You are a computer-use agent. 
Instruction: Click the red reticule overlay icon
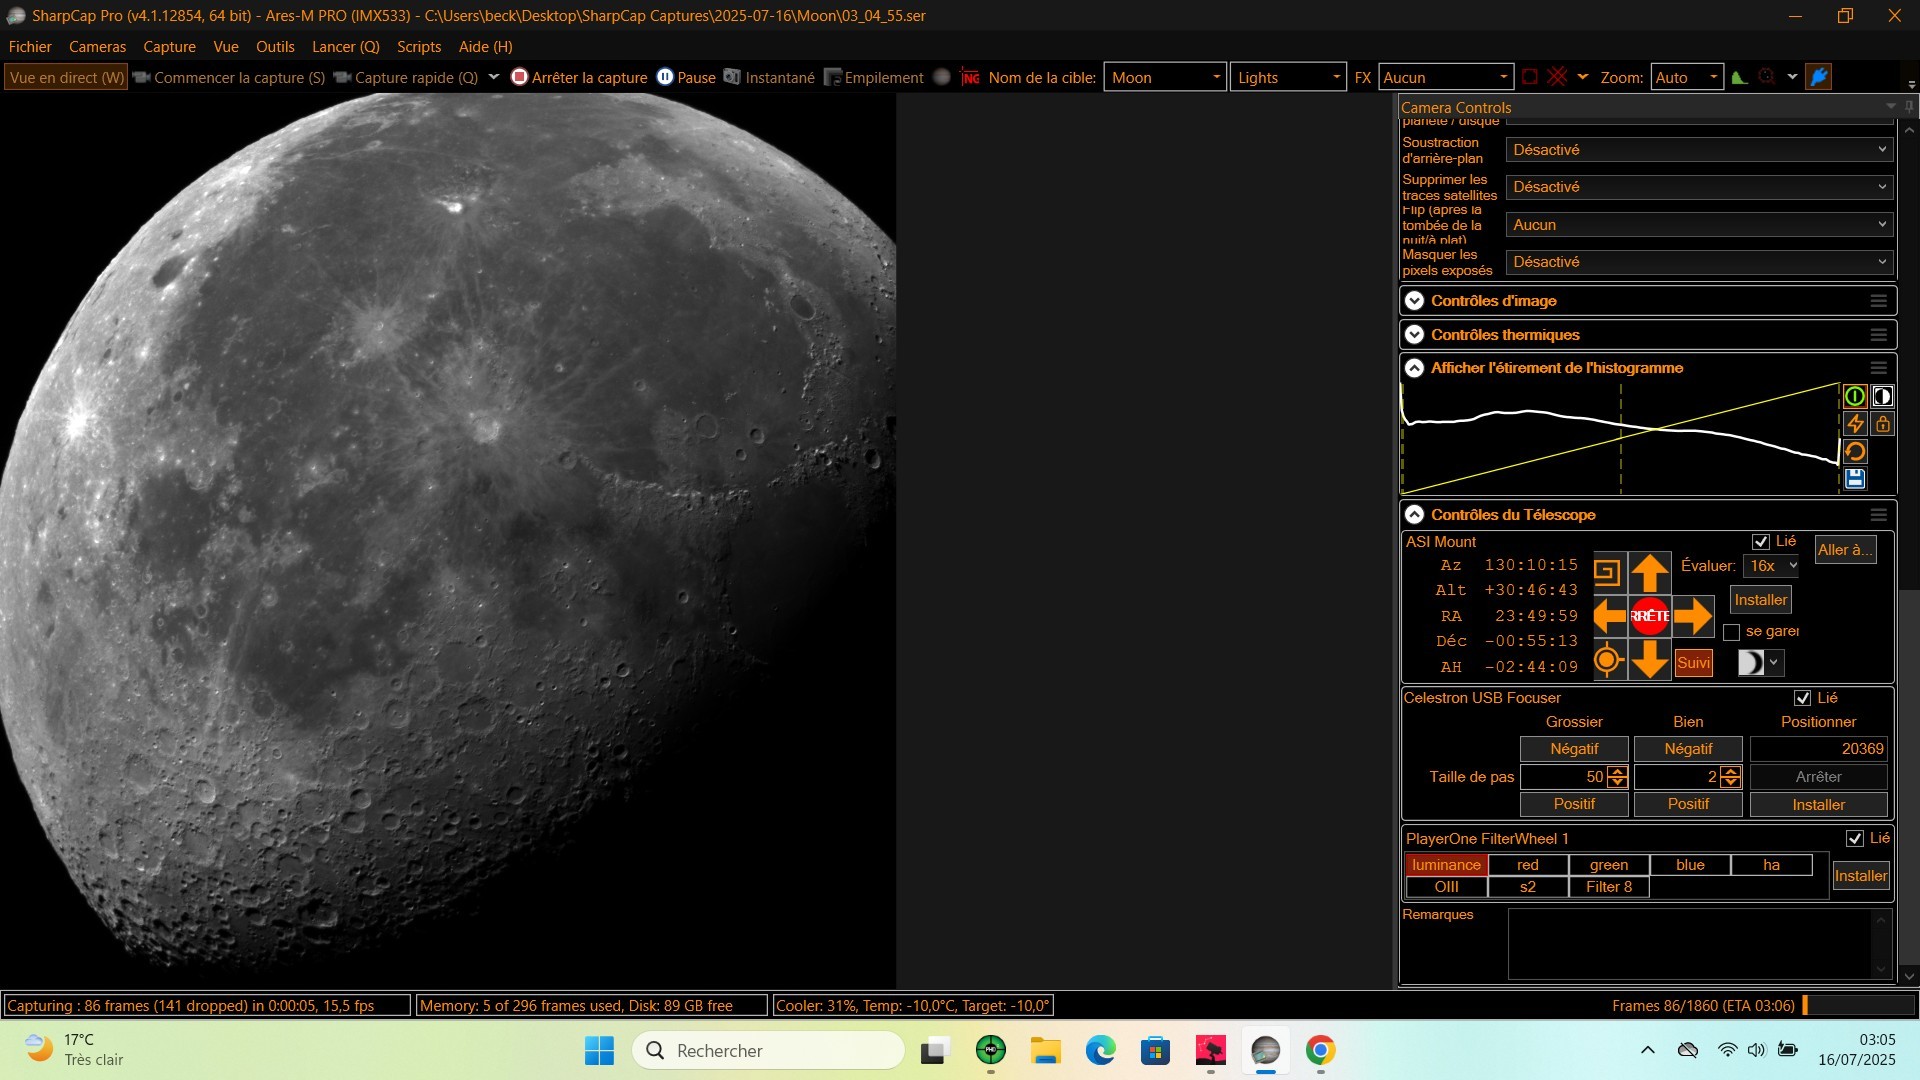coord(1529,77)
